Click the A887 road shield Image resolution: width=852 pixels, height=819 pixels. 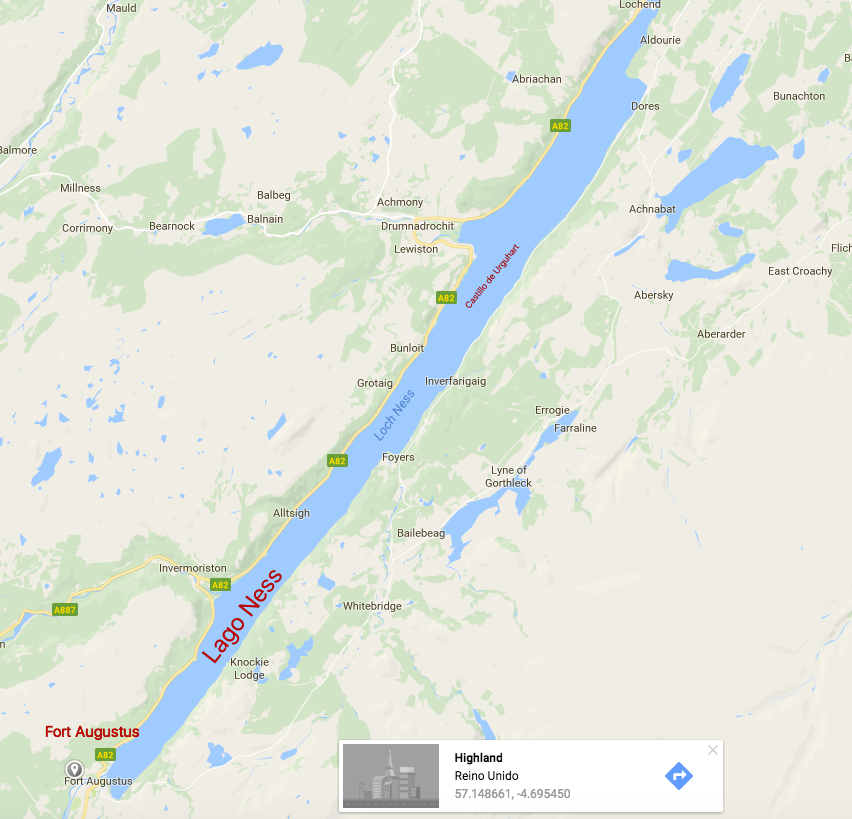[65, 610]
